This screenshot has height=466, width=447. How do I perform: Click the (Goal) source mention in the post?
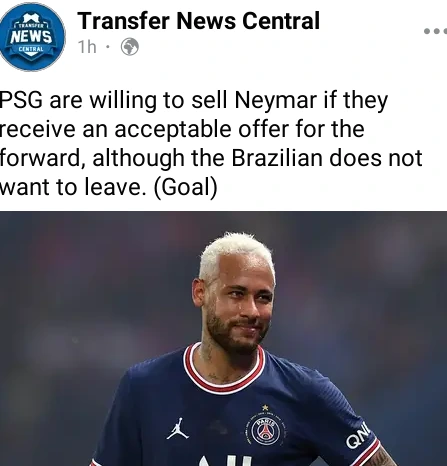(185, 187)
